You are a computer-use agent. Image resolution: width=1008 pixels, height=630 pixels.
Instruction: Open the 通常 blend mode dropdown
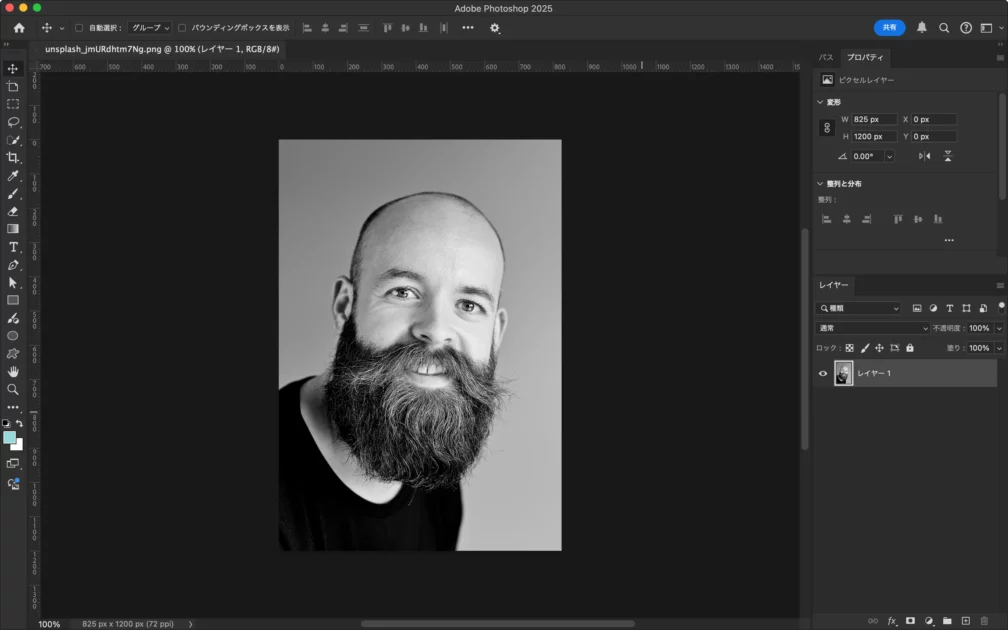click(873, 328)
